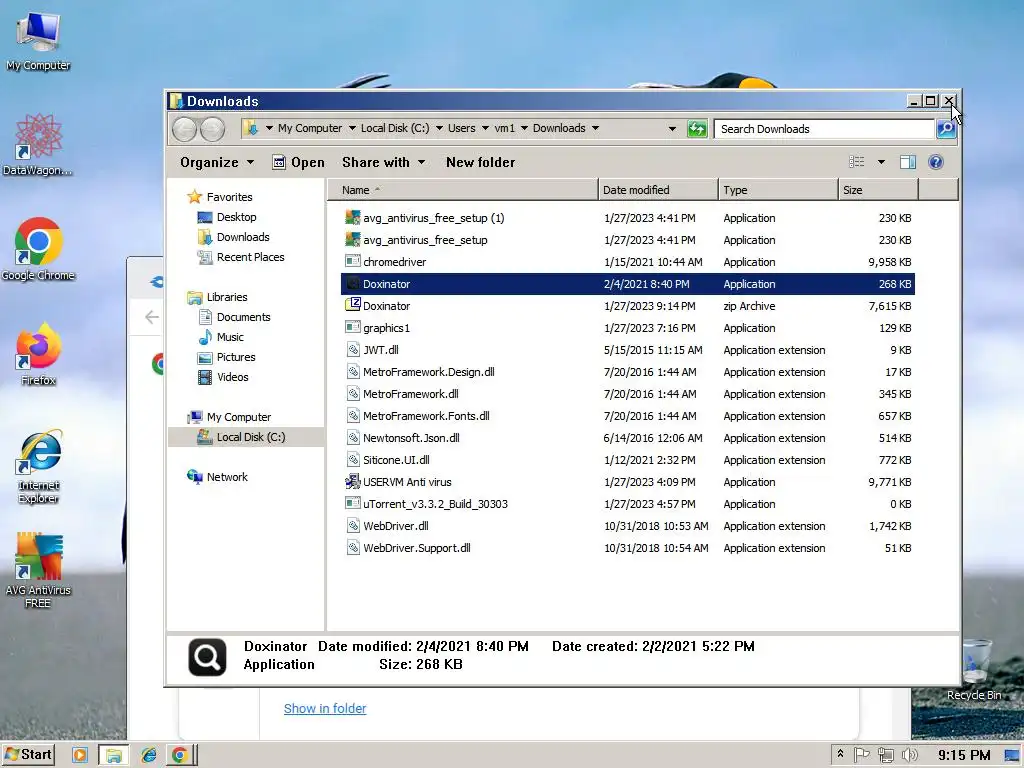The width and height of the screenshot is (1024, 768).
Task: Click the network tray icon
Action: tap(886, 755)
